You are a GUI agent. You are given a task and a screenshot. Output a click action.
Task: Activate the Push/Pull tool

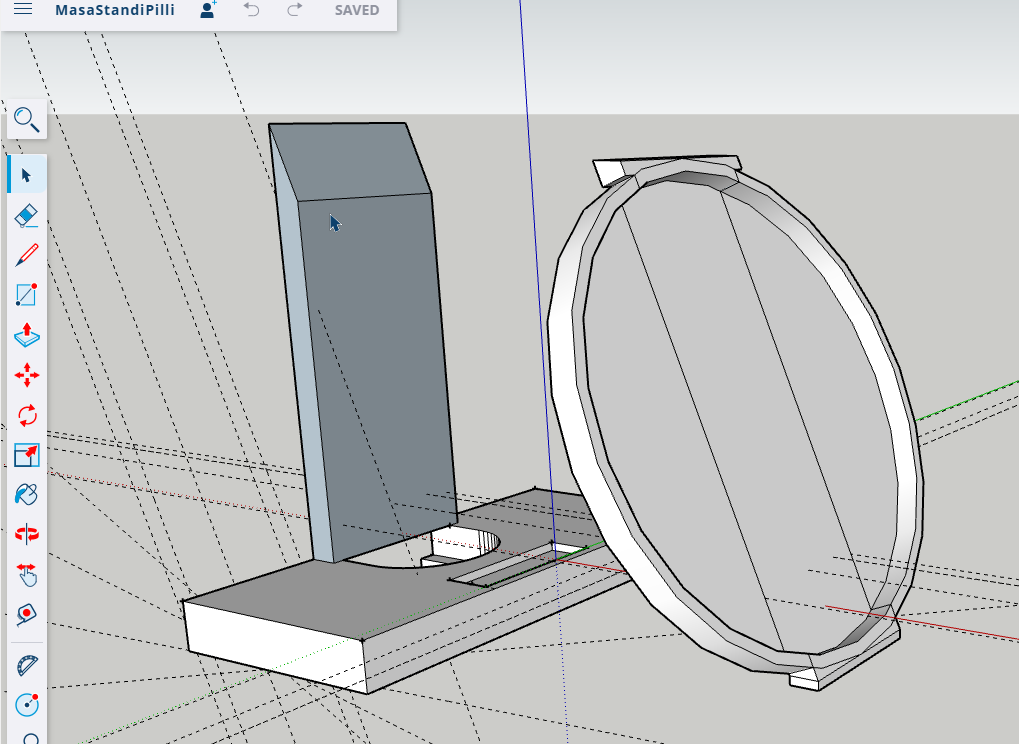point(27,336)
